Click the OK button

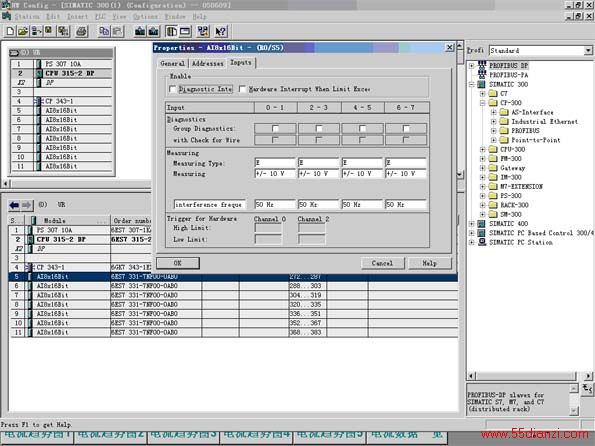(x=178, y=263)
